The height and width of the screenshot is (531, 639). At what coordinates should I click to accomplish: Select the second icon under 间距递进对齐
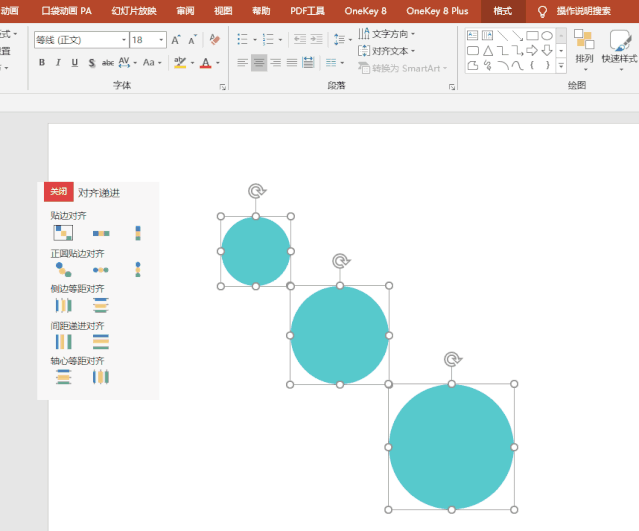point(101,342)
